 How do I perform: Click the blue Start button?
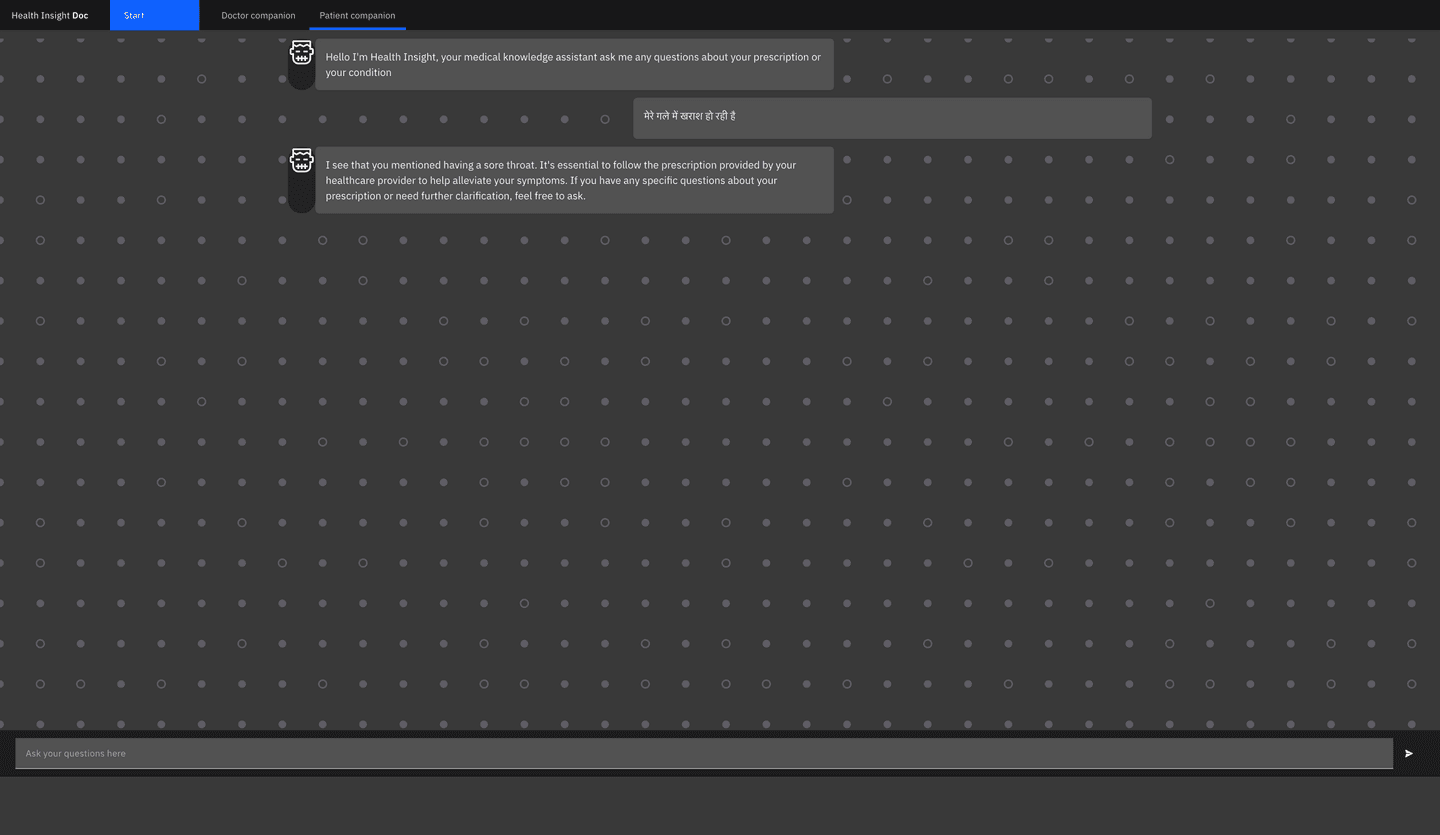(154, 15)
